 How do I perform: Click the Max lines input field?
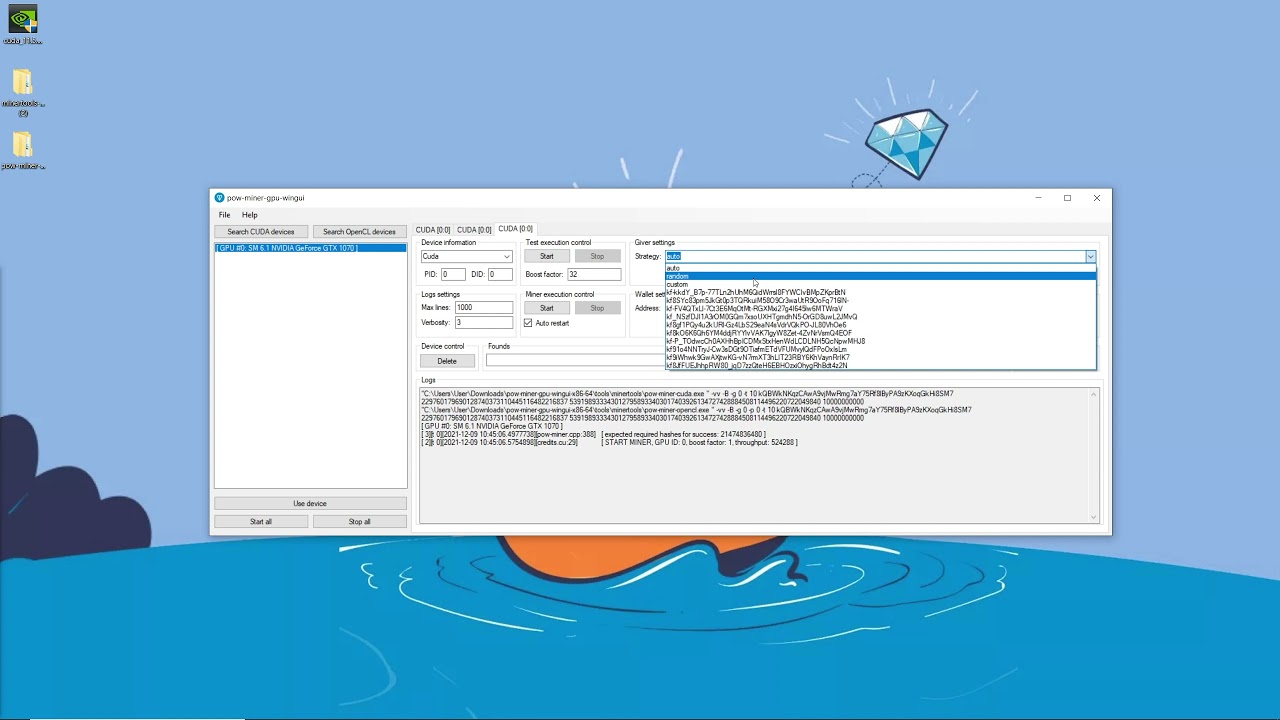484,308
